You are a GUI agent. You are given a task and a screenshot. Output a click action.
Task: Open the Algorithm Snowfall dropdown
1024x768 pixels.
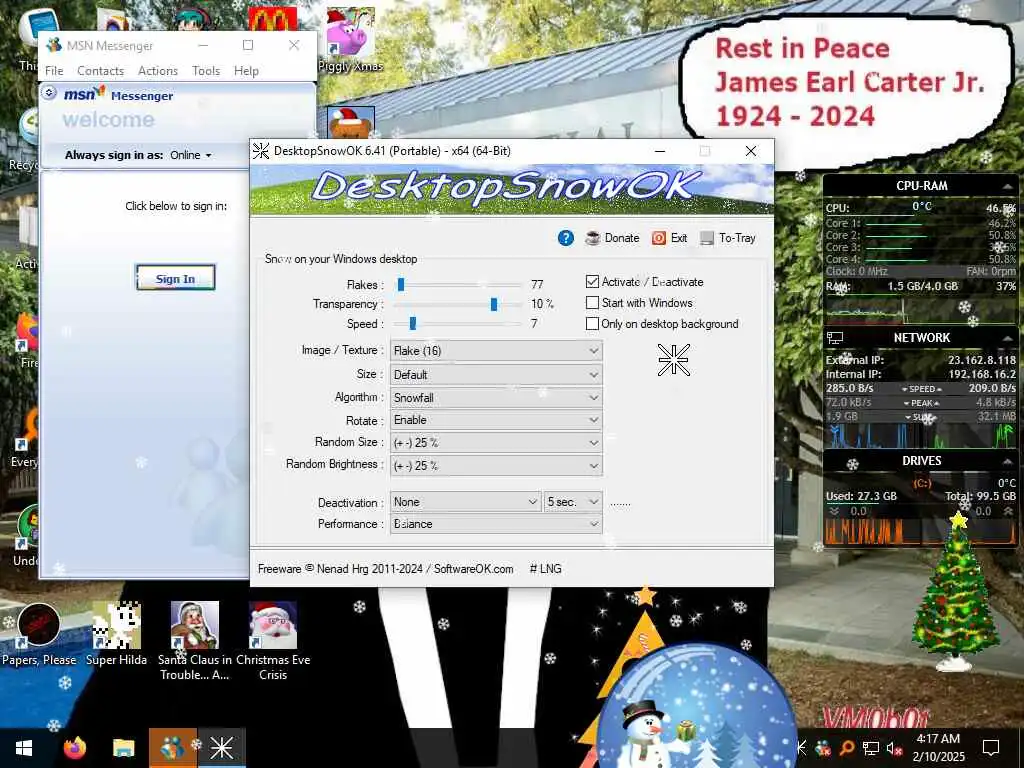496,397
